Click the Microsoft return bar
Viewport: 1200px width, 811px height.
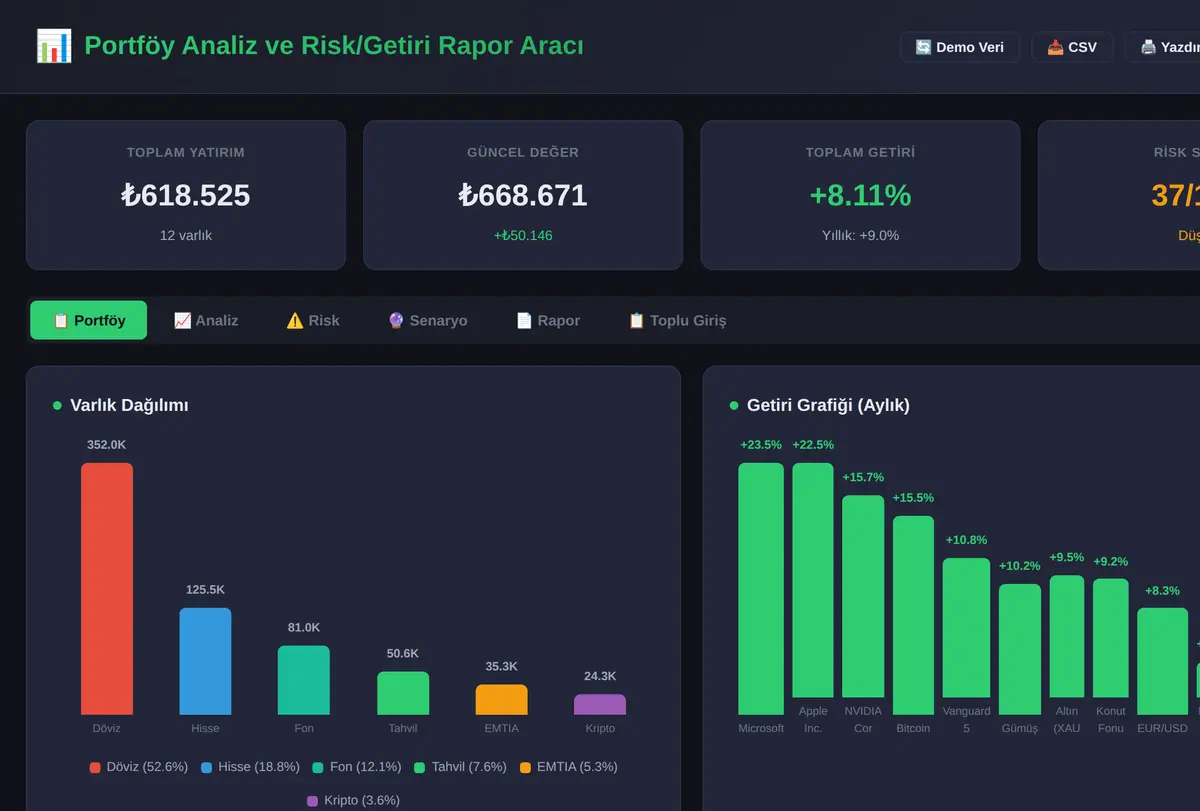[761, 589]
